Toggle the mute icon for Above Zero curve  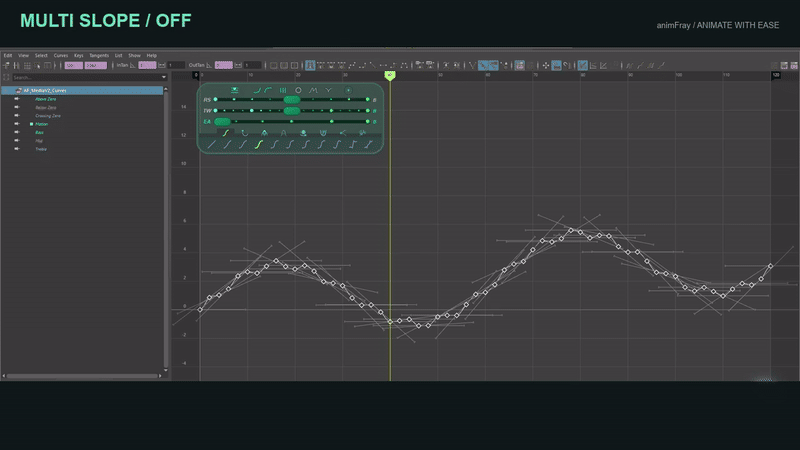click(17, 99)
